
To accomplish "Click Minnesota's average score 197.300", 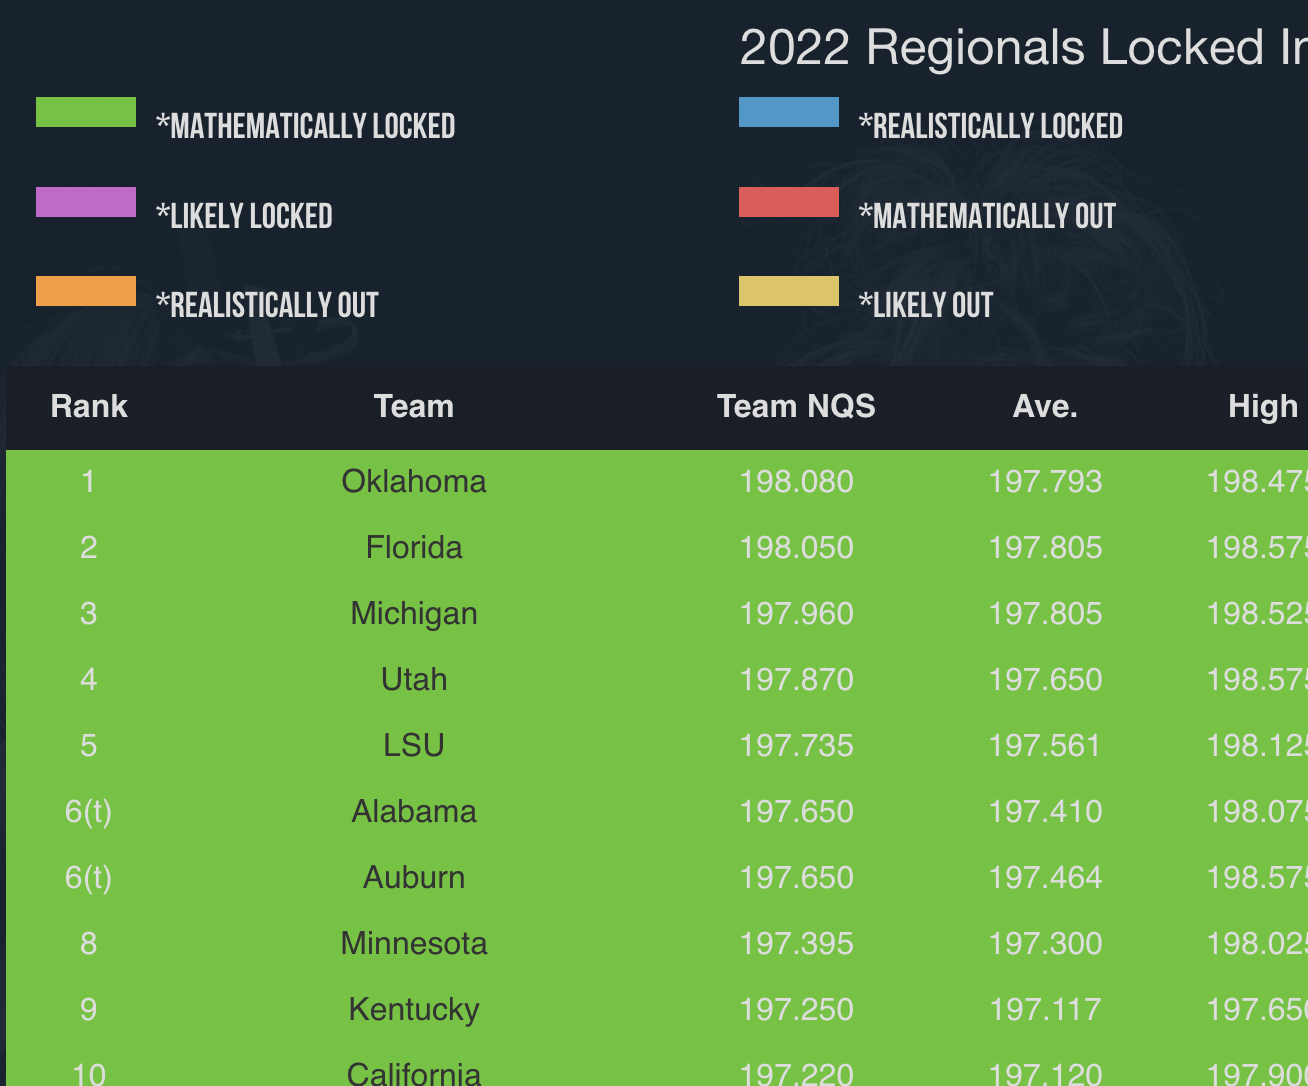I will coord(1045,943).
